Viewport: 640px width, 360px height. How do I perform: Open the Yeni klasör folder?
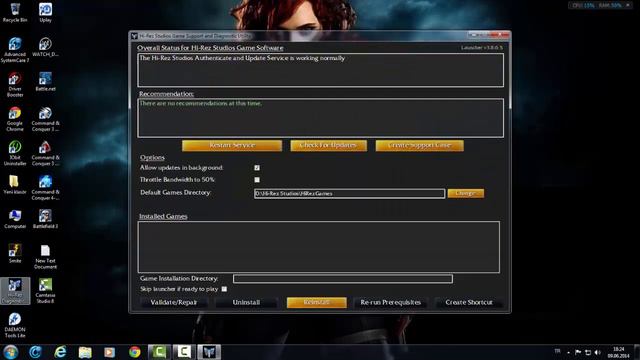[15, 185]
